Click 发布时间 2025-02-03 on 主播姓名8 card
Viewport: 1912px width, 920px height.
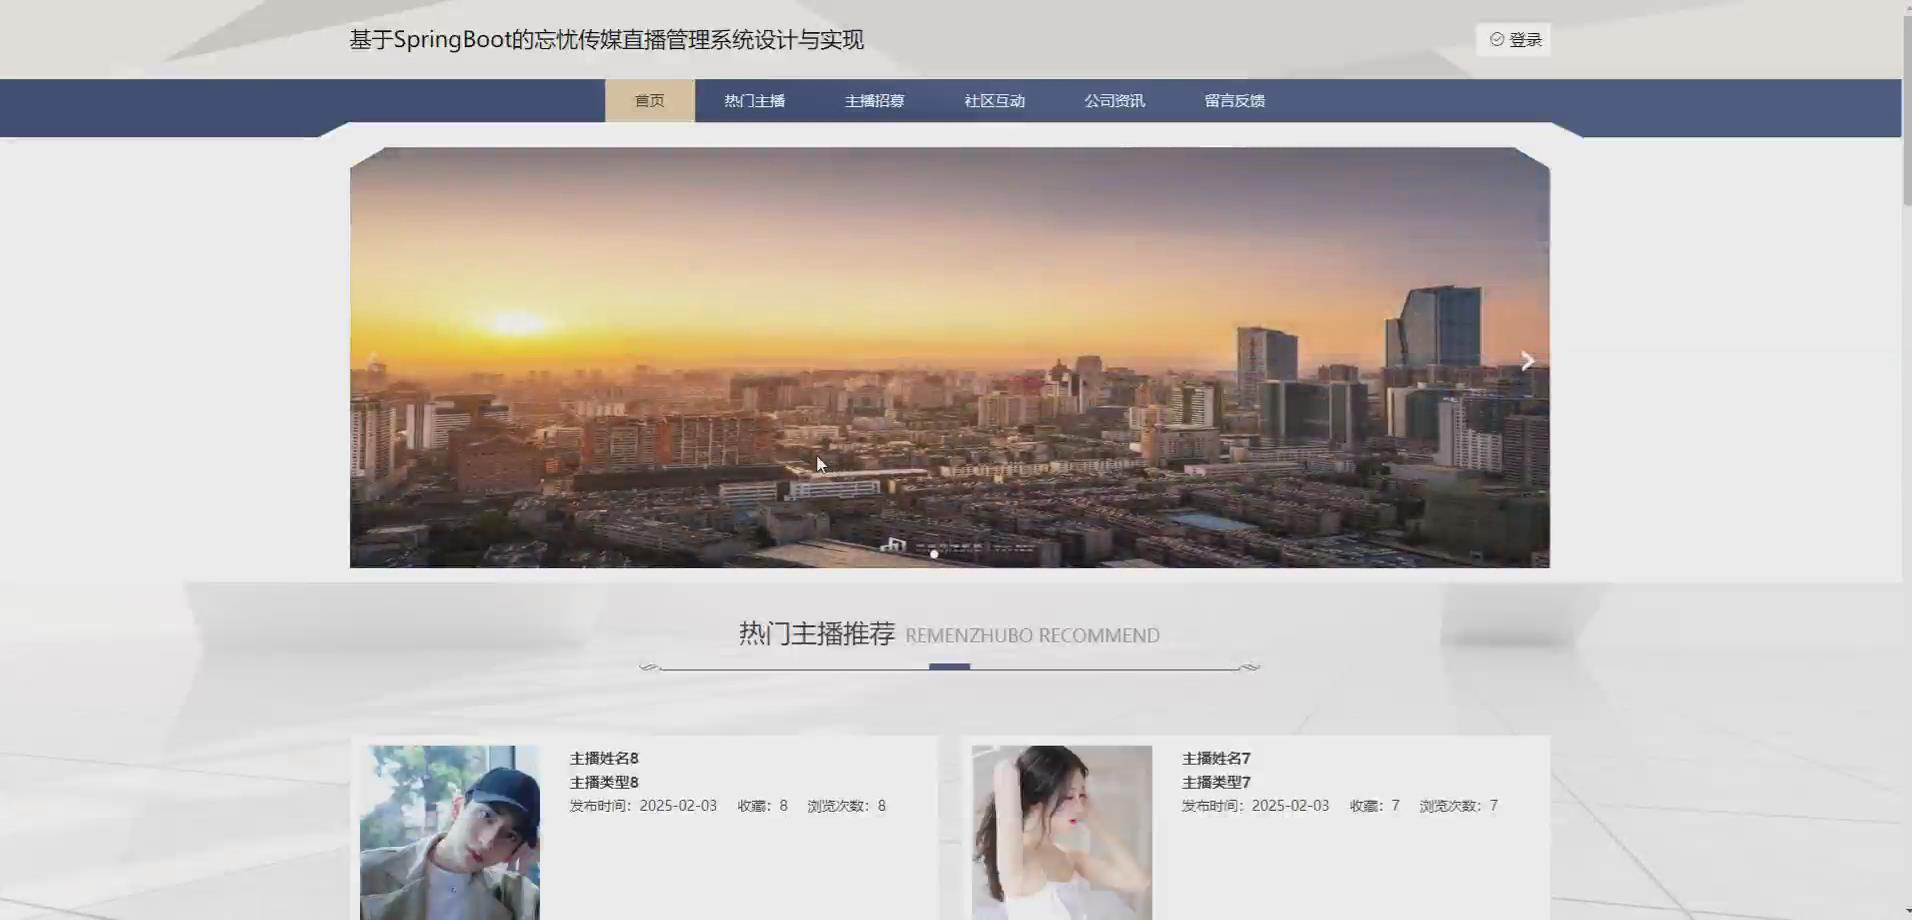(643, 806)
